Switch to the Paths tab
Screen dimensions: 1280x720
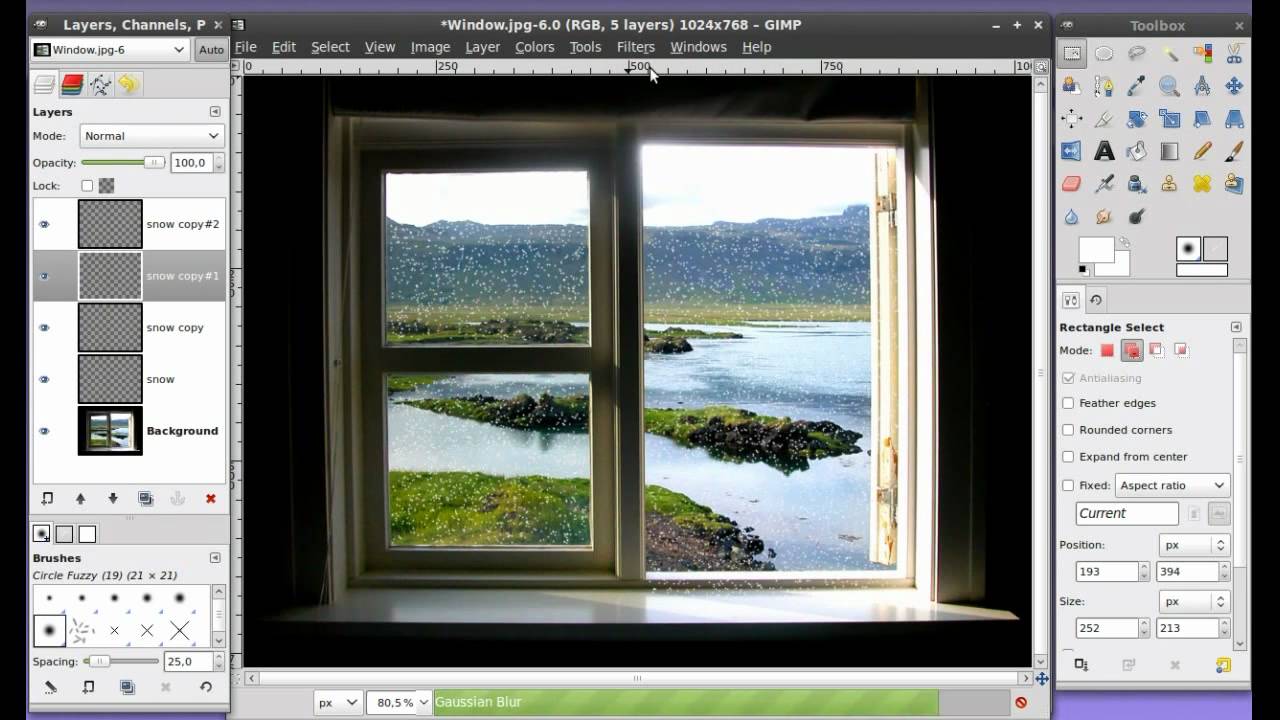(100, 84)
